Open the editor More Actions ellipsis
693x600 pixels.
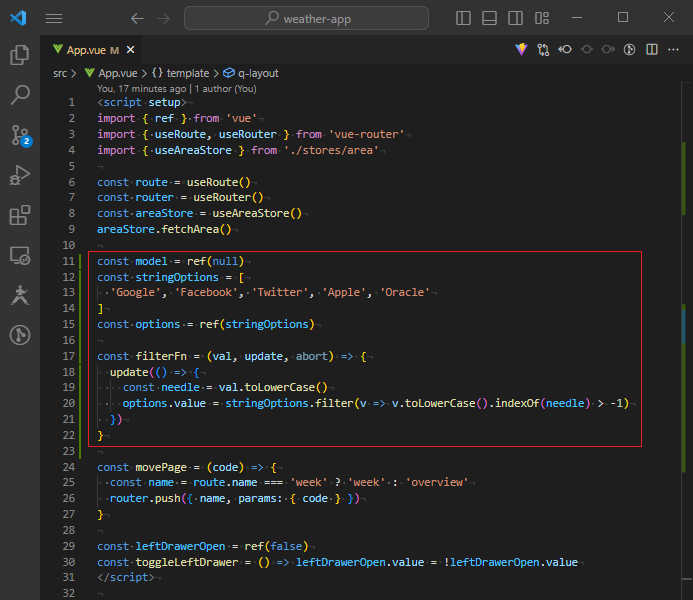pos(673,49)
